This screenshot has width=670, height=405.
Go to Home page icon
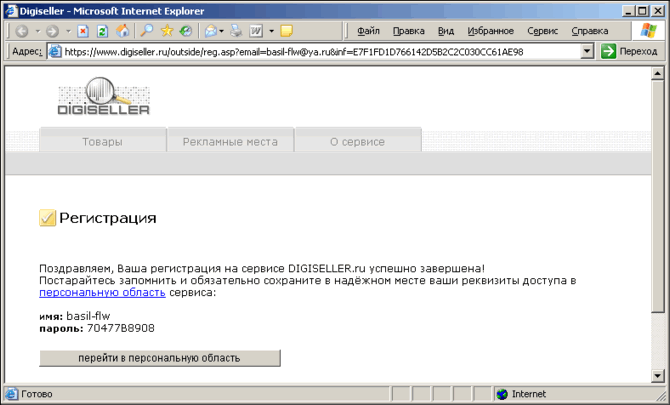point(123,31)
